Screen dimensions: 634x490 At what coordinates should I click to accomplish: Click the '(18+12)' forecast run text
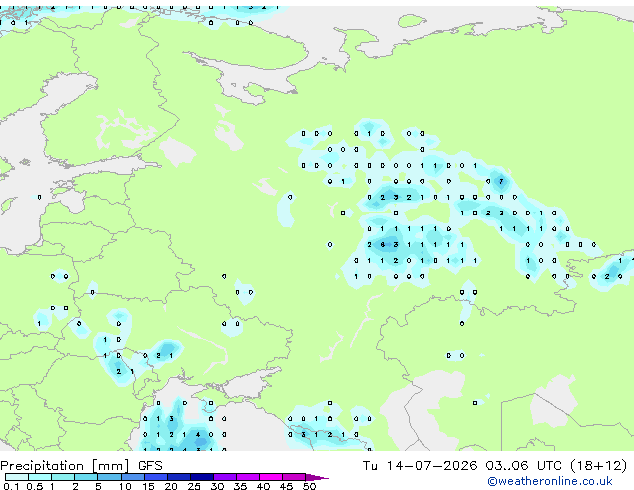point(598,466)
